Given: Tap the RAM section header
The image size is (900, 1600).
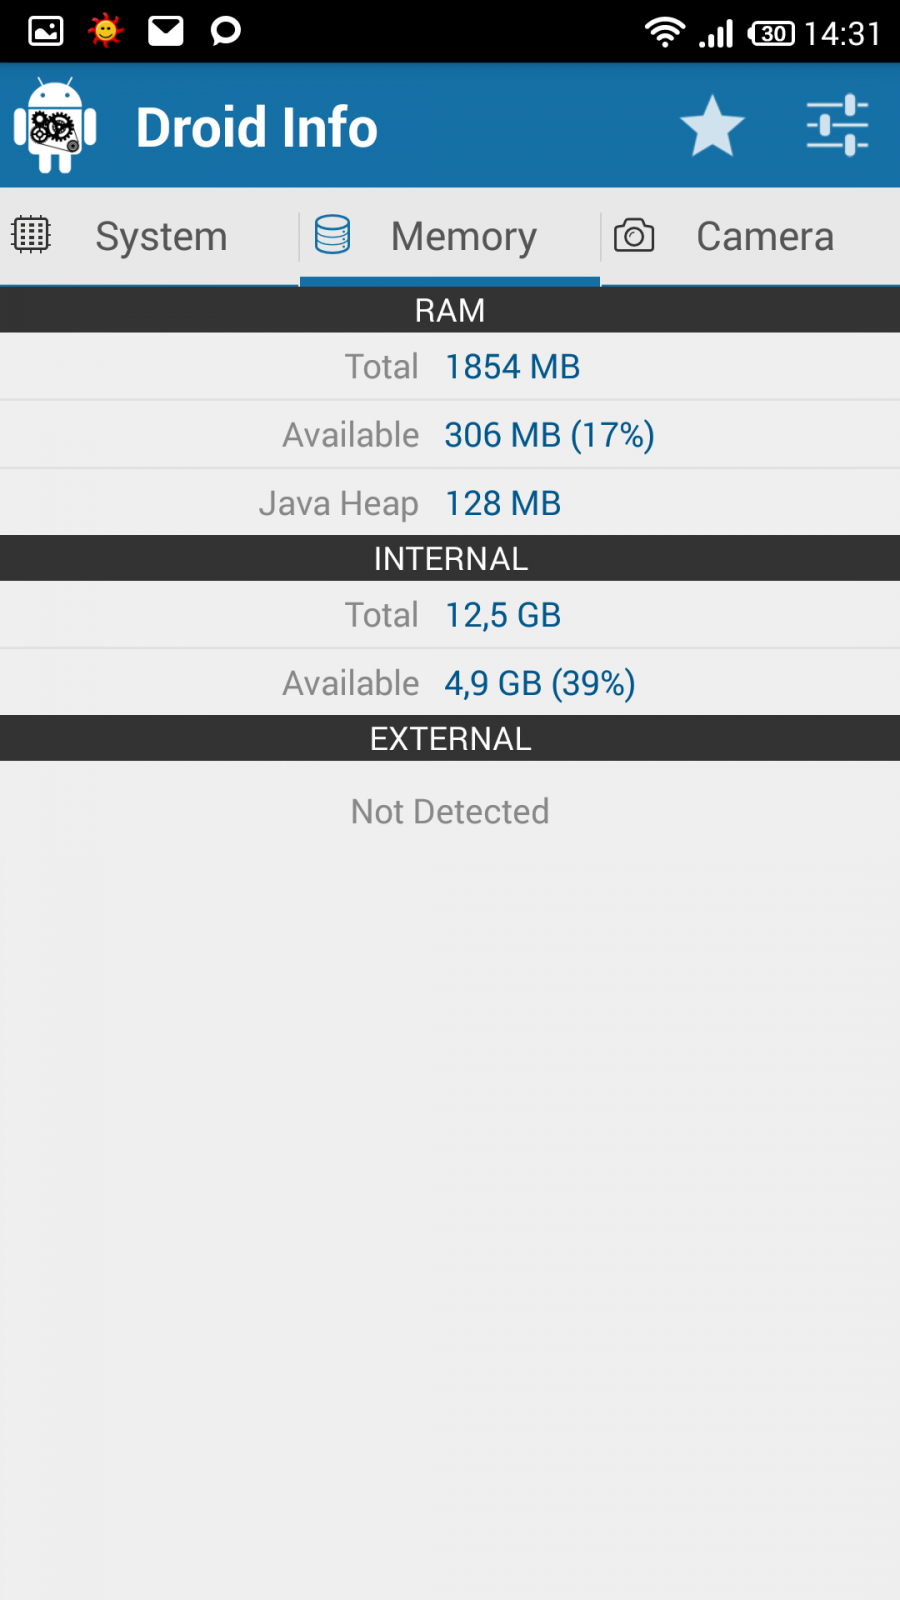Looking at the screenshot, I should (450, 310).
